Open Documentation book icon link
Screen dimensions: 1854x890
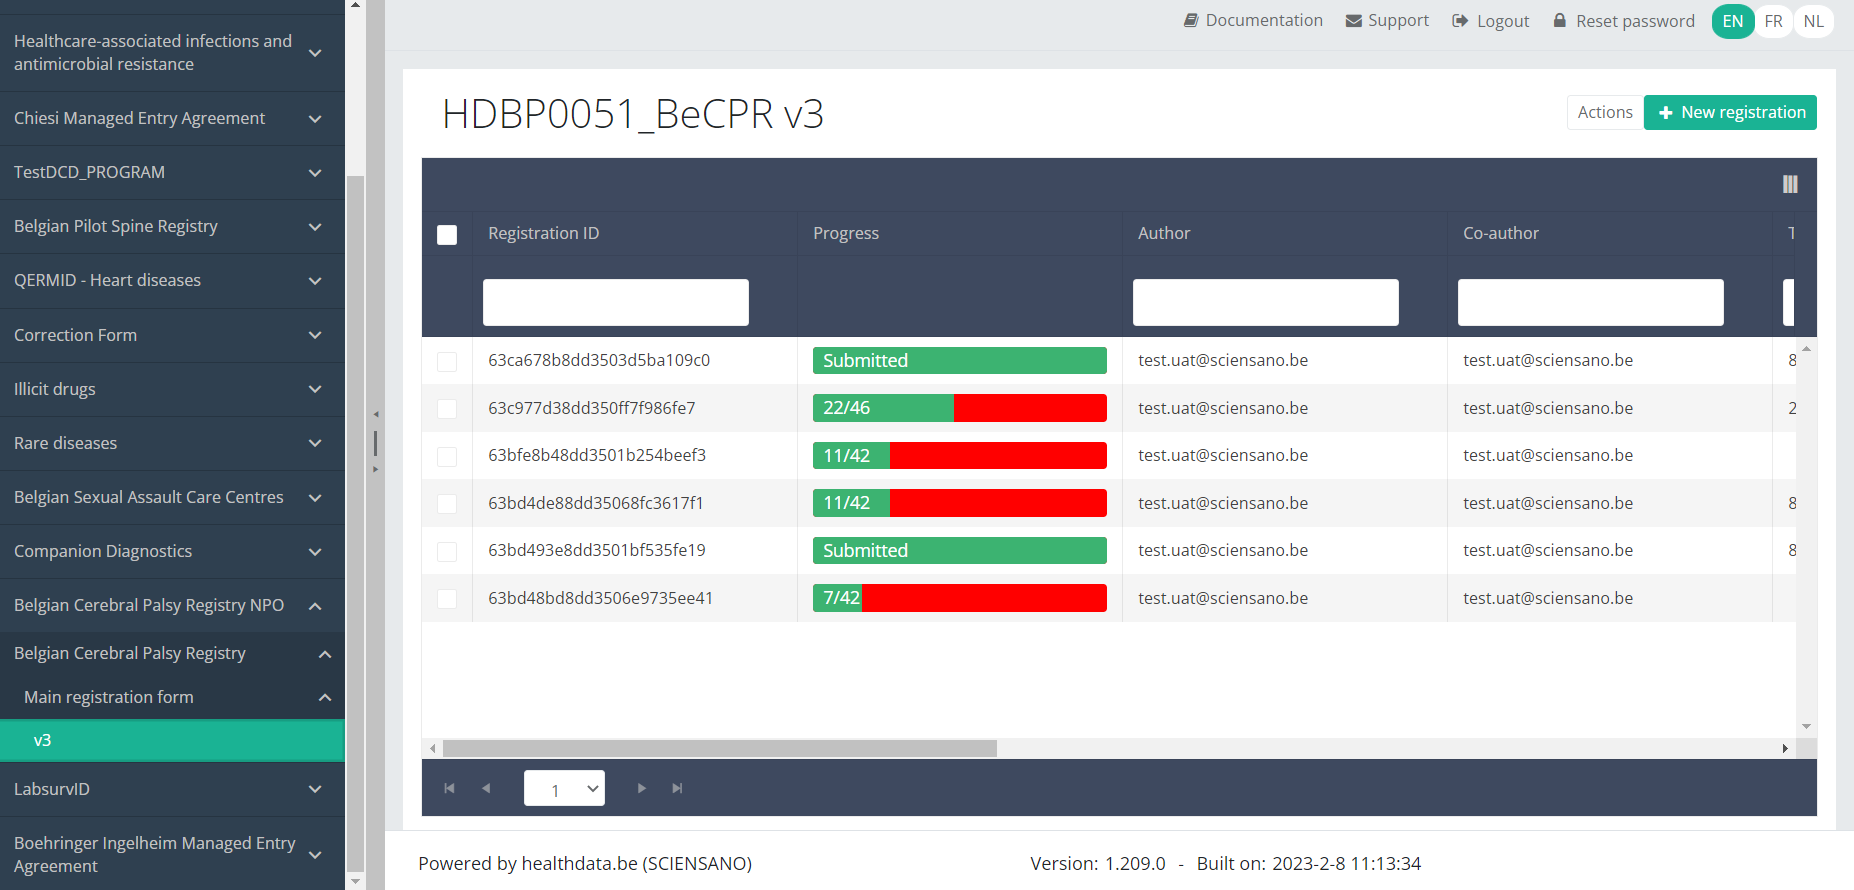tap(1191, 21)
